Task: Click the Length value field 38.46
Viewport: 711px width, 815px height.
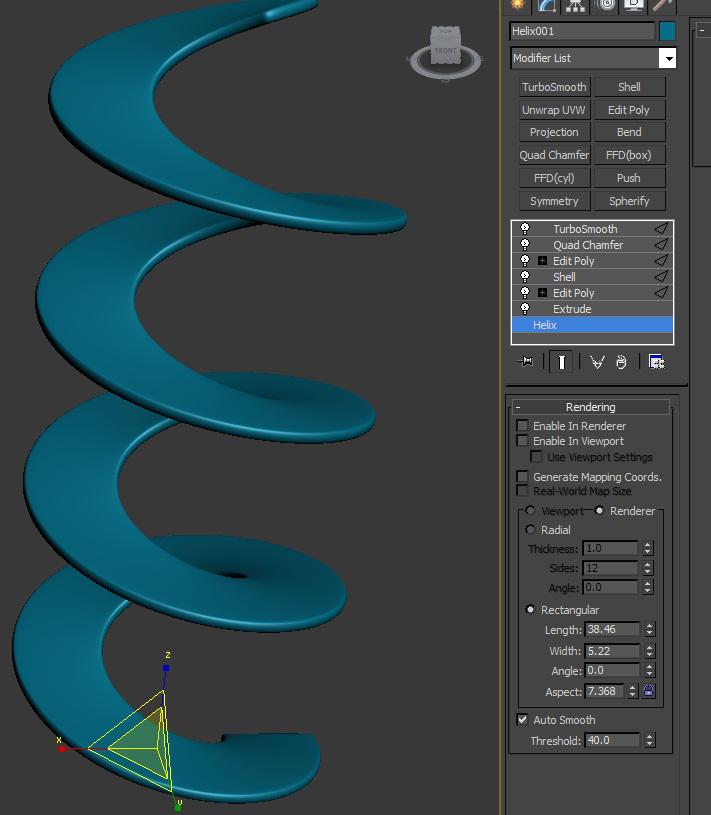Action: tap(612, 629)
